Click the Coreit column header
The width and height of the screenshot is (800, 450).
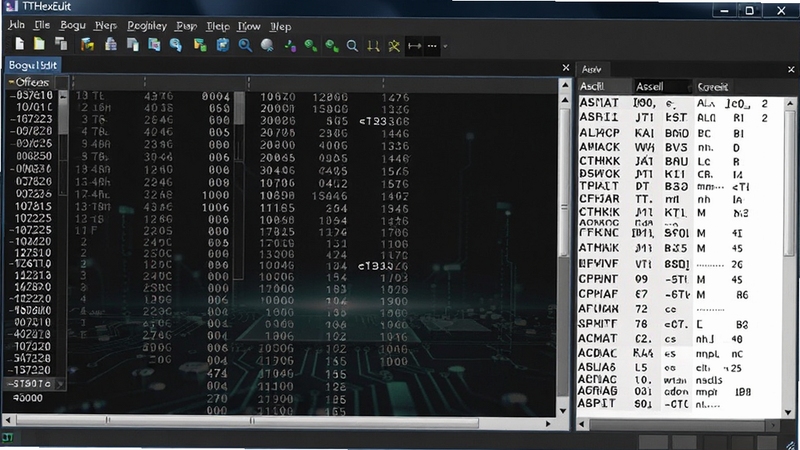pyautogui.click(x=713, y=87)
